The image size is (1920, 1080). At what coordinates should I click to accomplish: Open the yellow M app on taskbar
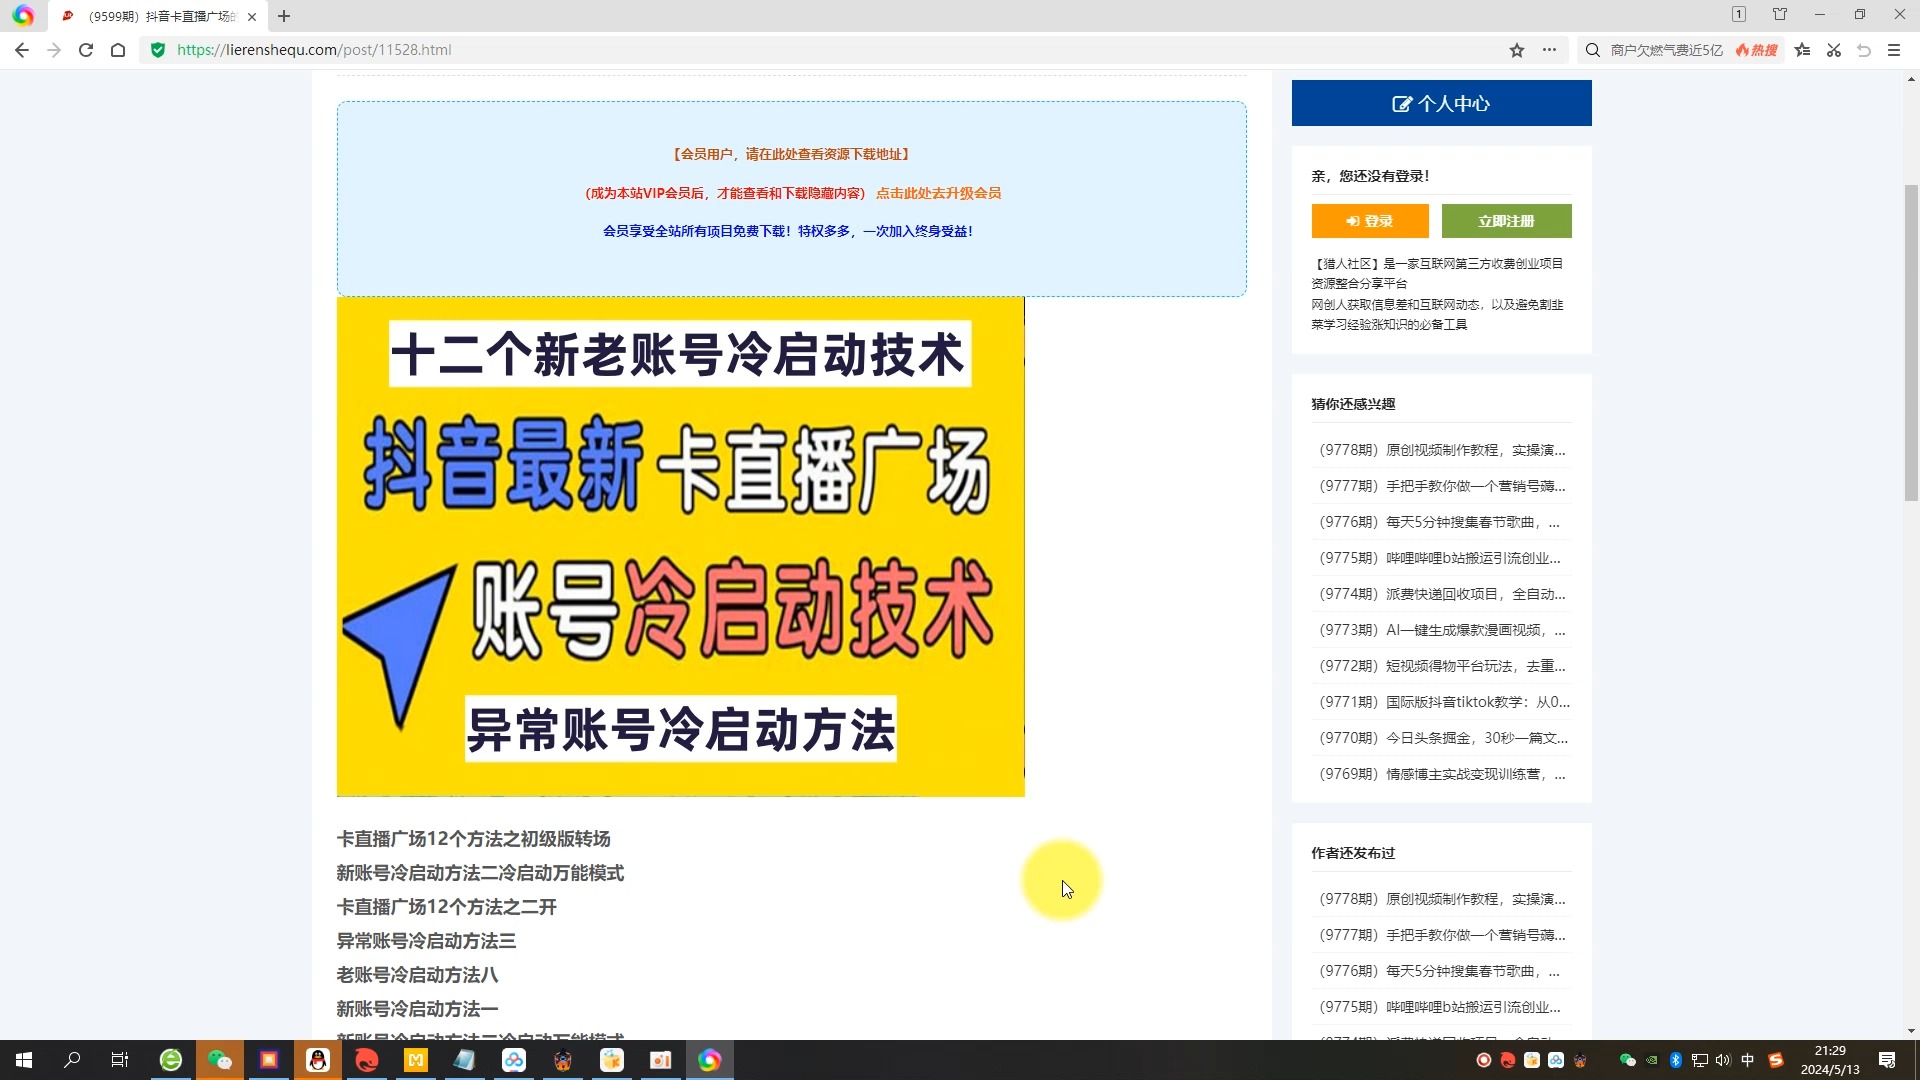click(416, 1060)
